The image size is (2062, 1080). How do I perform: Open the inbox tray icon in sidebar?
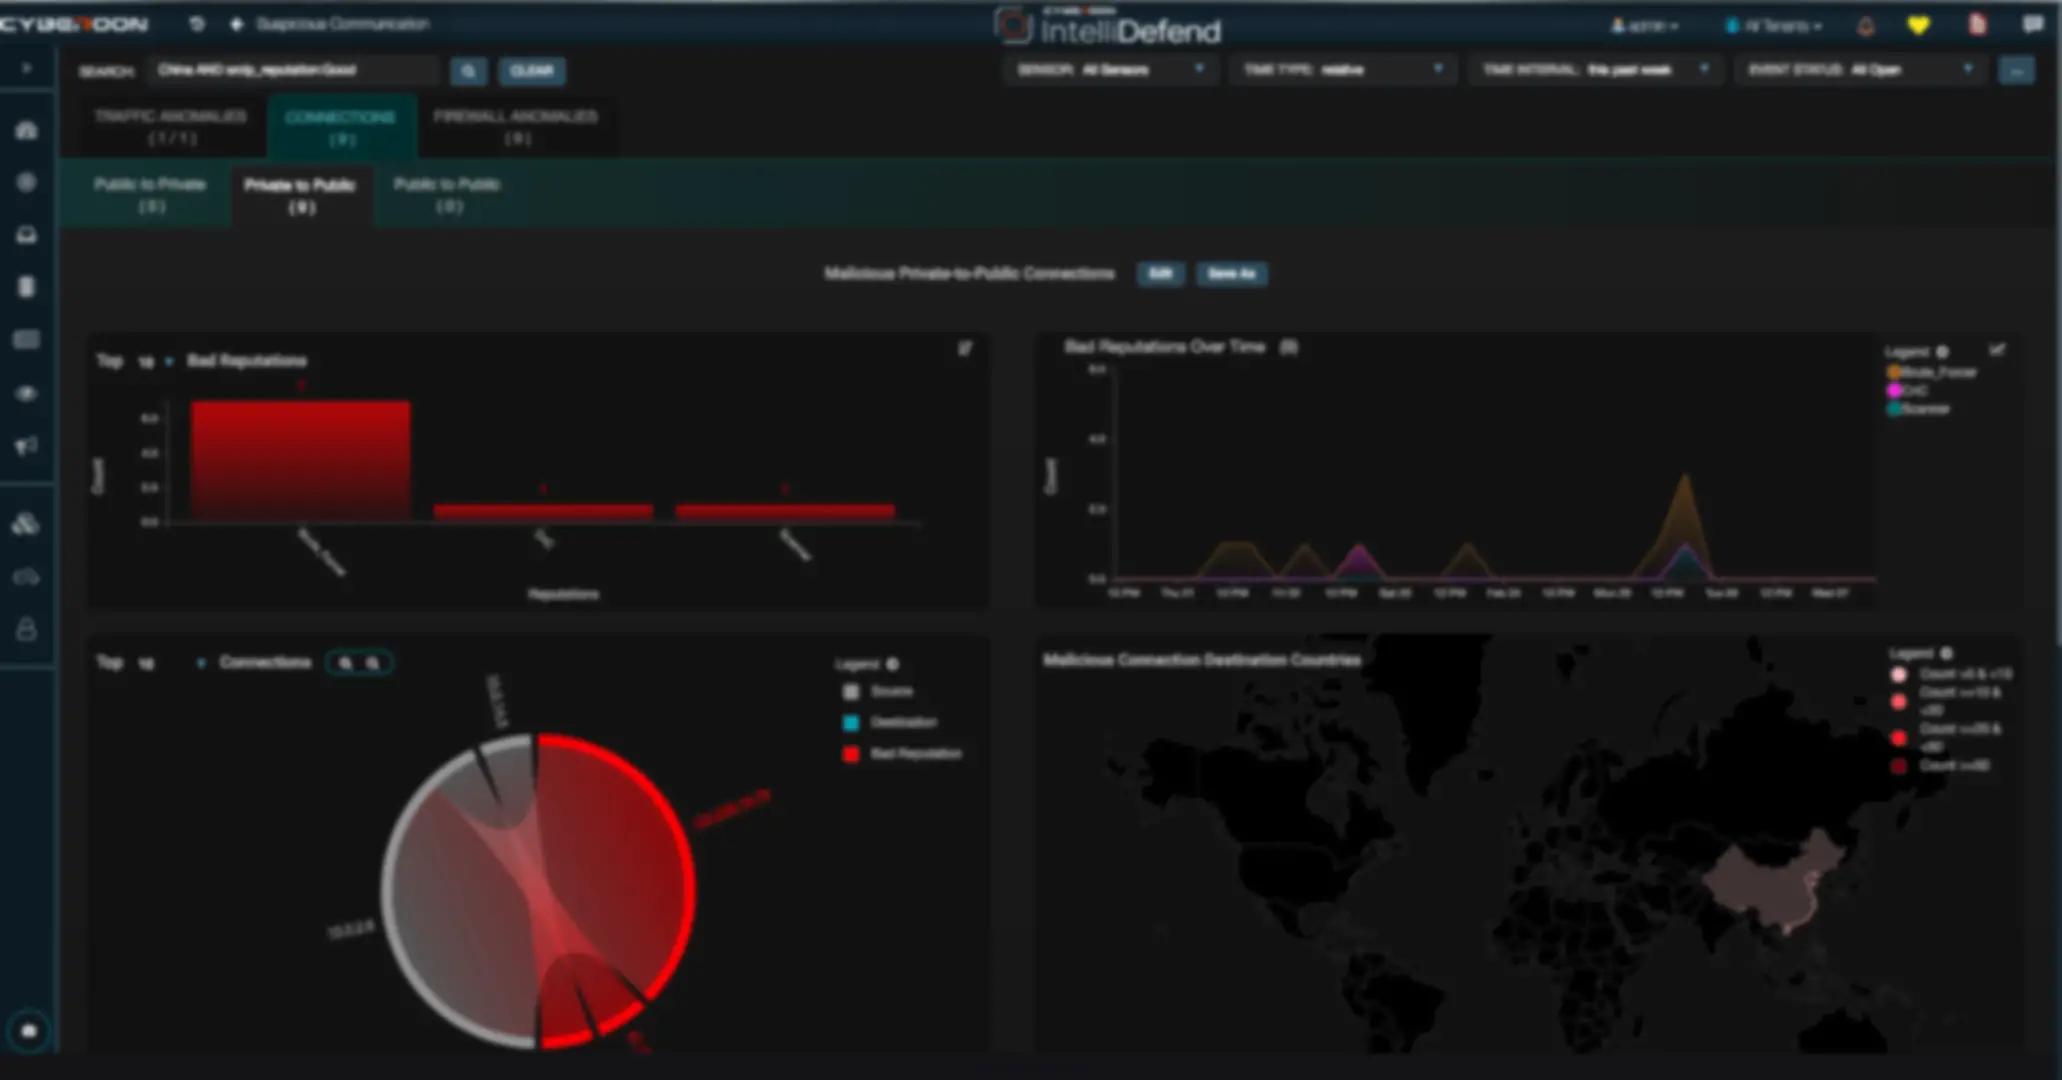tap(27, 235)
